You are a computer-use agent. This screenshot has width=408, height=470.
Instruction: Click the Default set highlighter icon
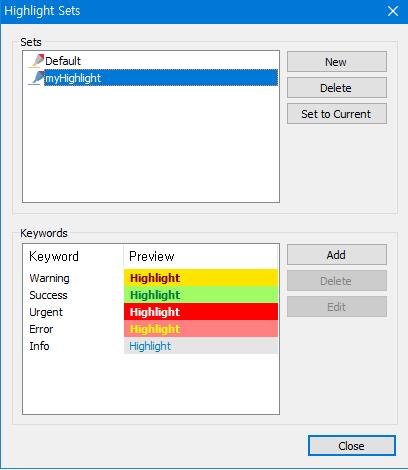(x=36, y=61)
